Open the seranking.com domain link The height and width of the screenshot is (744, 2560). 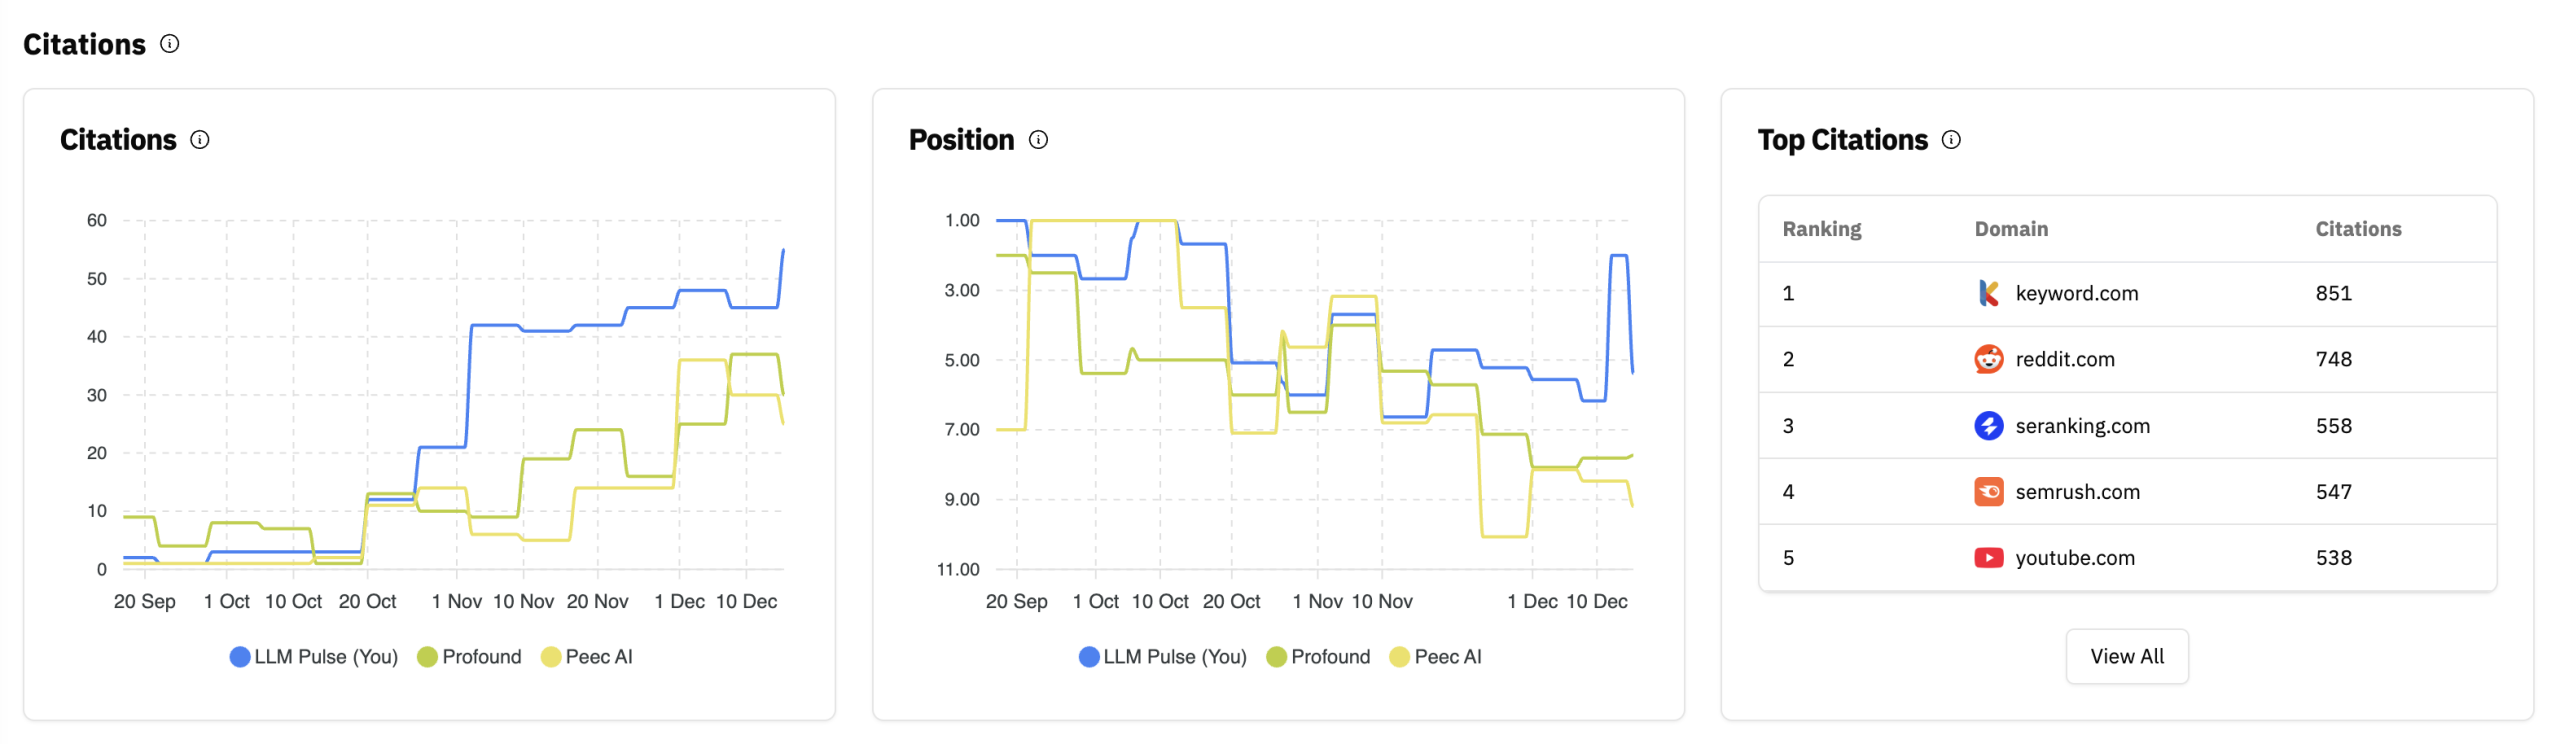click(x=2082, y=426)
